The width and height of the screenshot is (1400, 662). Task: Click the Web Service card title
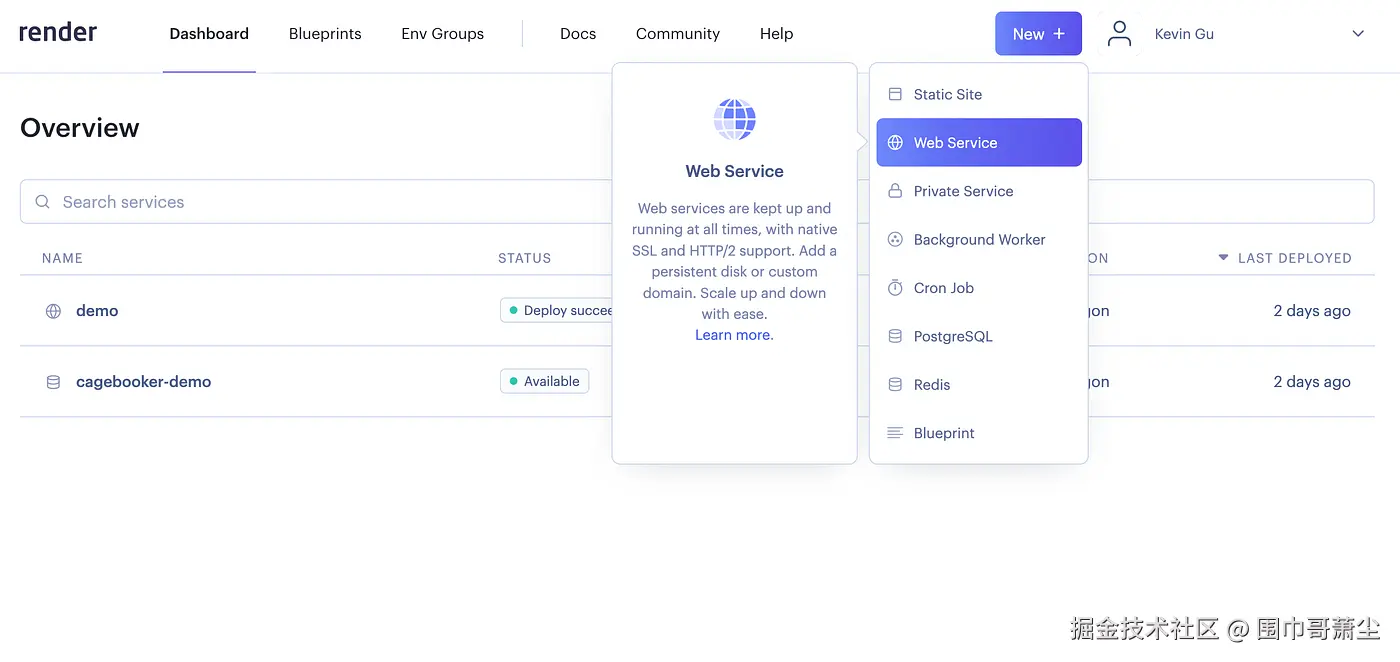coord(734,171)
